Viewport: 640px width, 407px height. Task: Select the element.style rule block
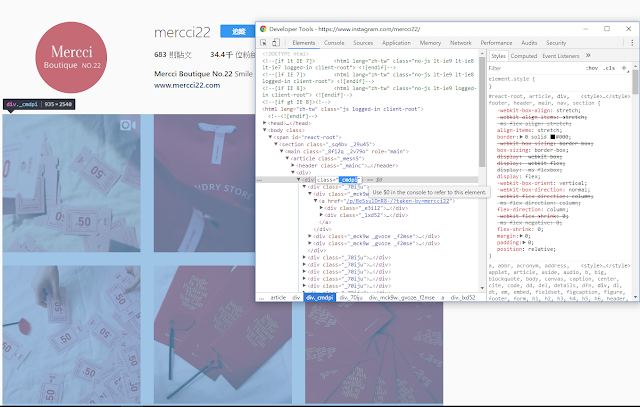(559, 82)
